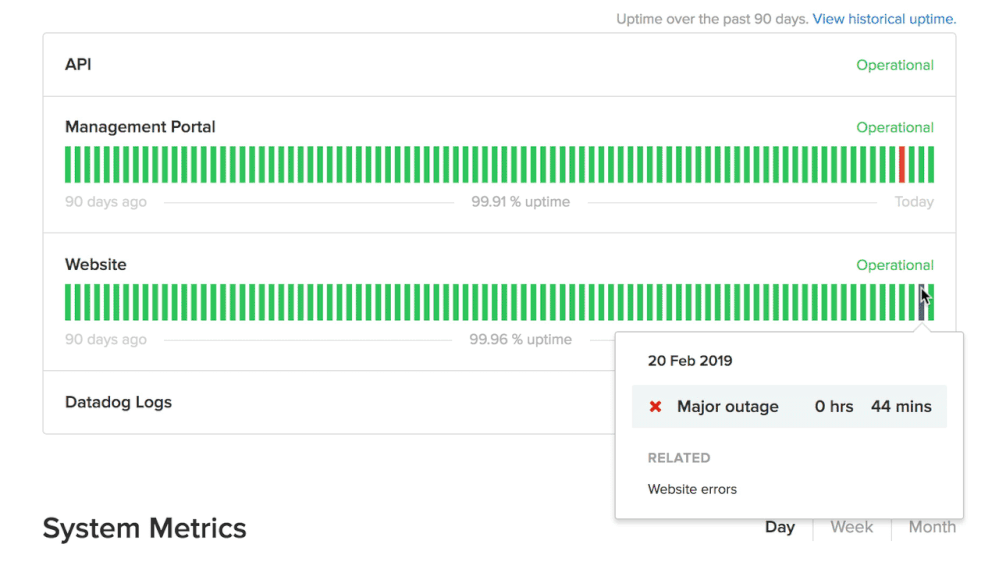The height and width of the screenshot is (562, 999).
Task: Click the Major outage label in tooltip
Action: (x=728, y=407)
